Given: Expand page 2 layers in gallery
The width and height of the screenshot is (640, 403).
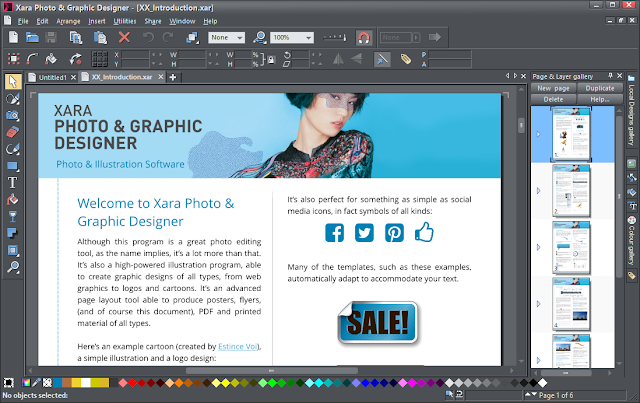Looking at the screenshot, I should 538,191.
